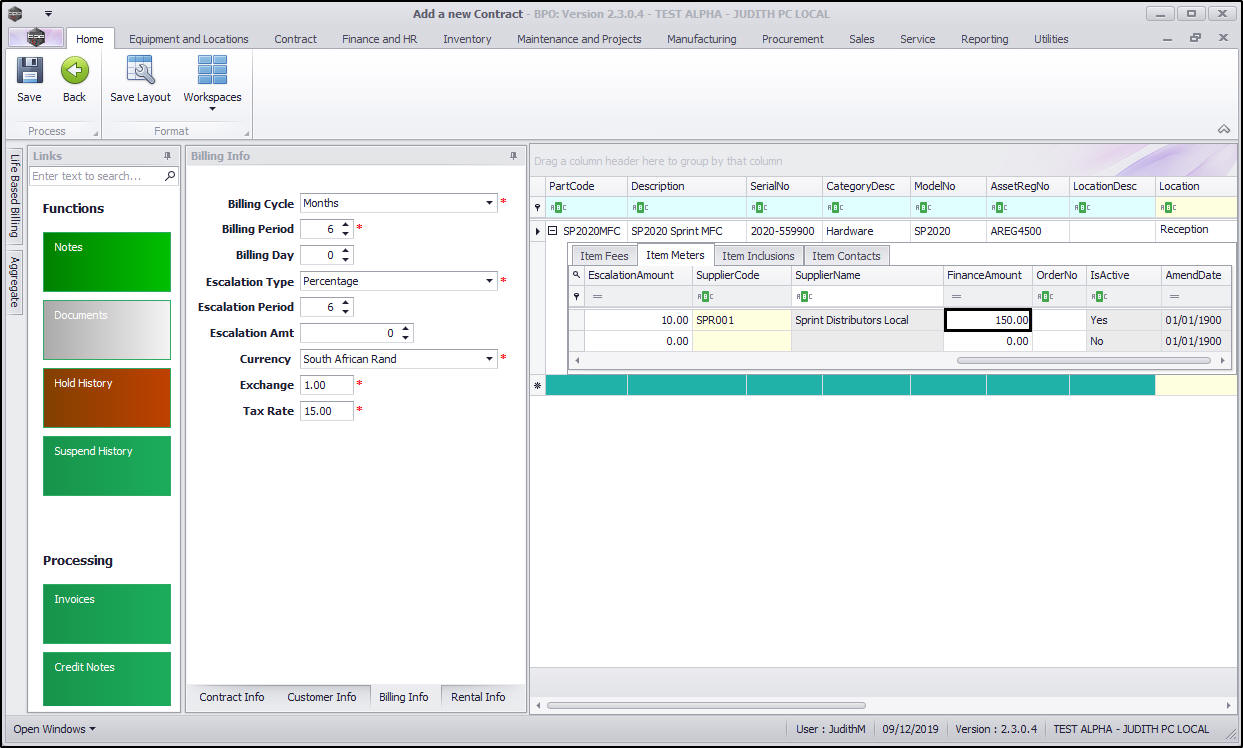Click the Tax Rate input field
1243x748 pixels.
(x=326, y=411)
